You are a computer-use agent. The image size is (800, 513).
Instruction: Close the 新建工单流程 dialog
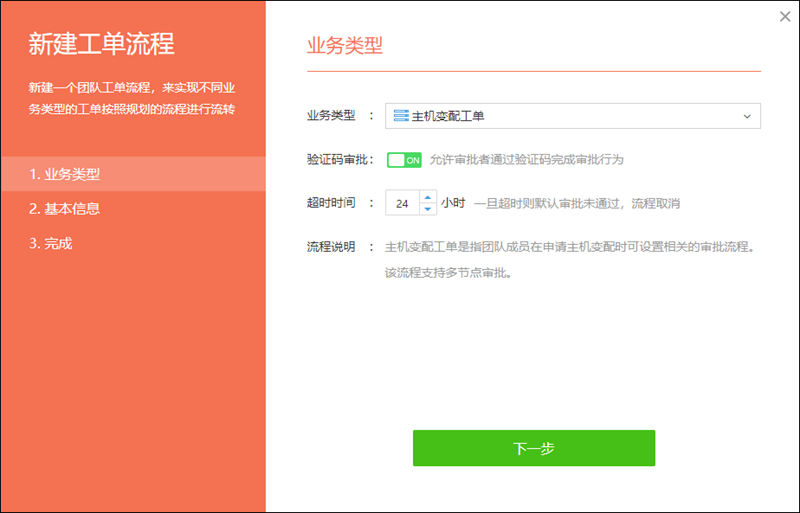click(785, 16)
